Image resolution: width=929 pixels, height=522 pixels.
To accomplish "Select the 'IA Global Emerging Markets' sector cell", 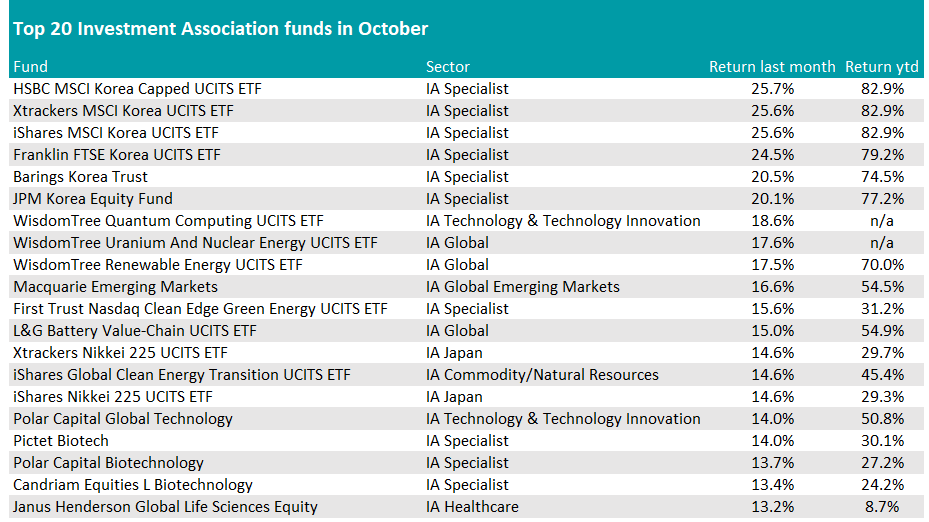I will [x=523, y=287].
